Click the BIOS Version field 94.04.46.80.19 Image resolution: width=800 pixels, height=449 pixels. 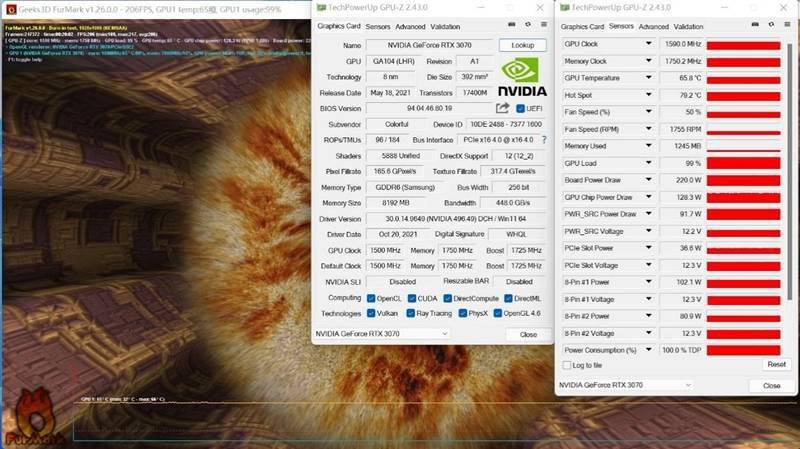click(x=430, y=109)
